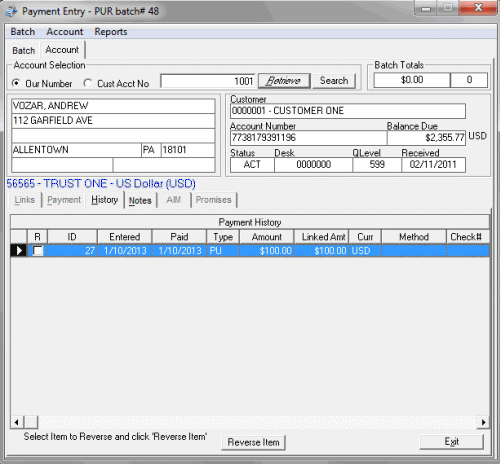The height and width of the screenshot is (464, 500).
Task: Click the zip code field 18101
Action: (x=188, y=150)
